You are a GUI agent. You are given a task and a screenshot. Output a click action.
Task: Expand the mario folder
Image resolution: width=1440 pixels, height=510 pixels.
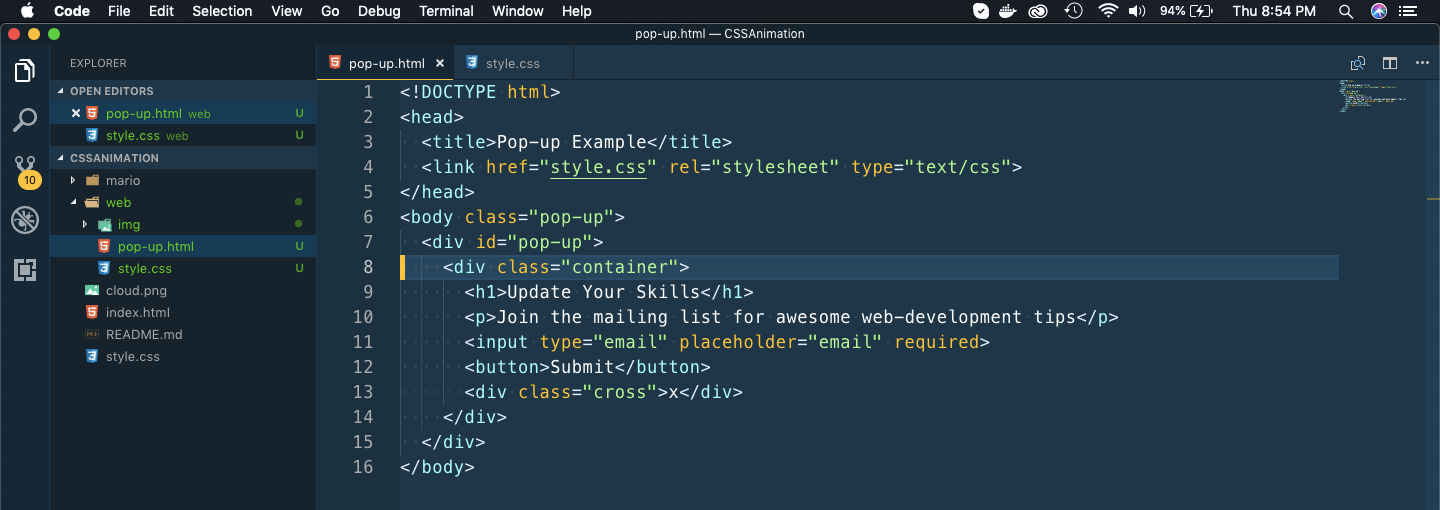[x=73, y=181]
